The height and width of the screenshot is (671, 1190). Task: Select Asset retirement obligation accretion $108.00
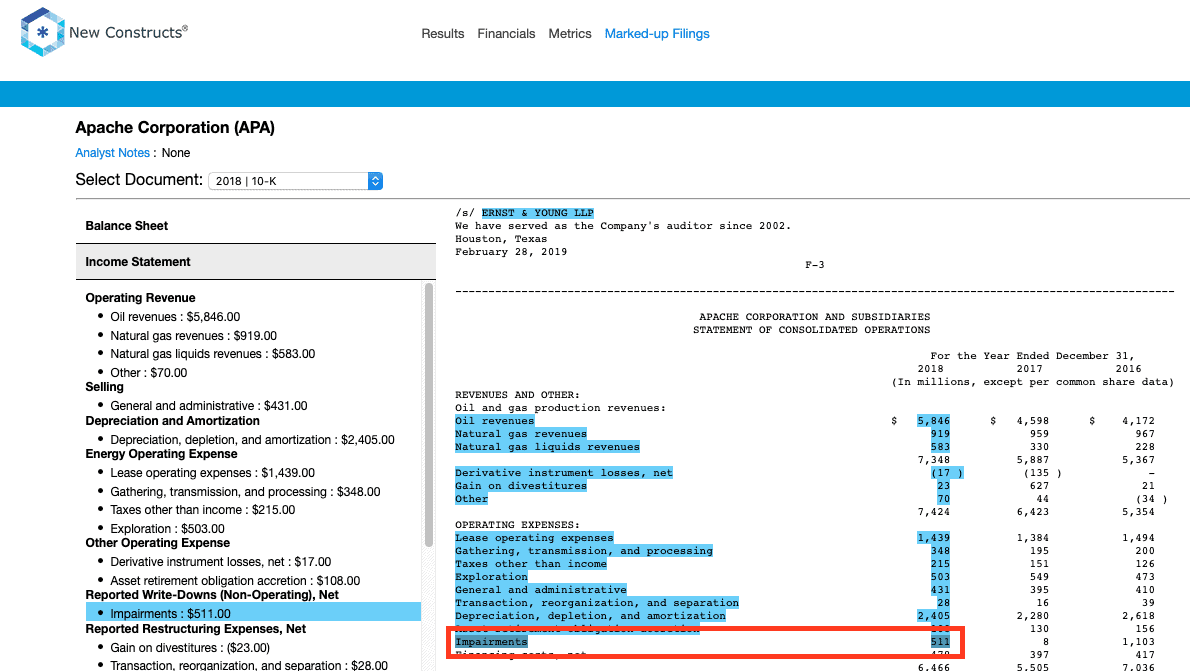[235, 581]
